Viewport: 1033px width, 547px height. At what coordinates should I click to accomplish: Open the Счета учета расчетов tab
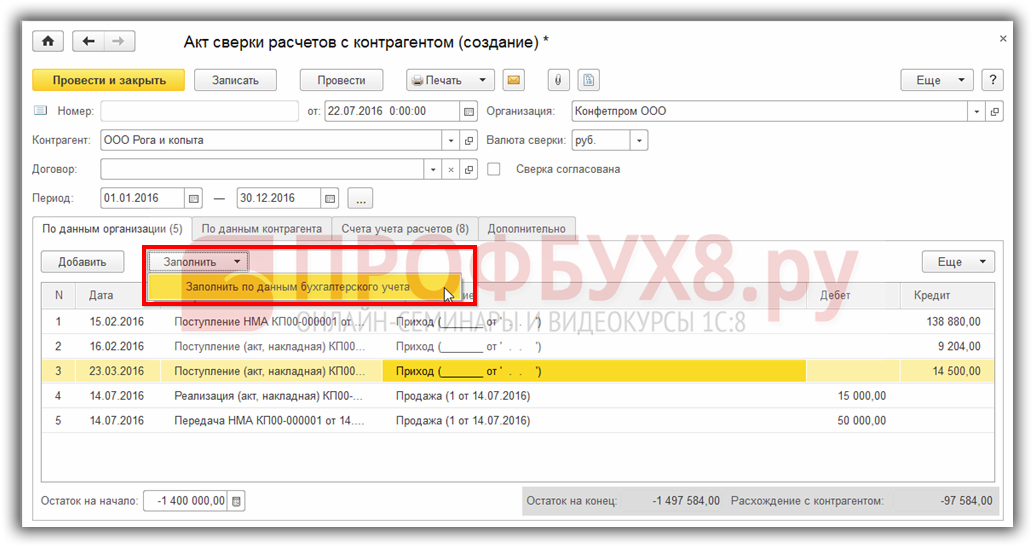pyautogui.click(x=404, y=229)
